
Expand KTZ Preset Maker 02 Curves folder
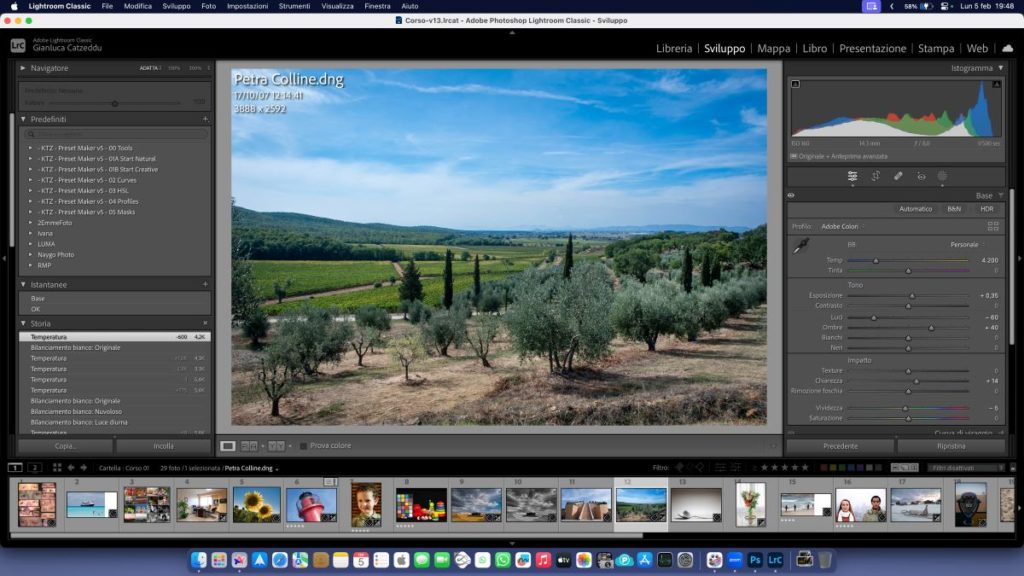(30, 180)
